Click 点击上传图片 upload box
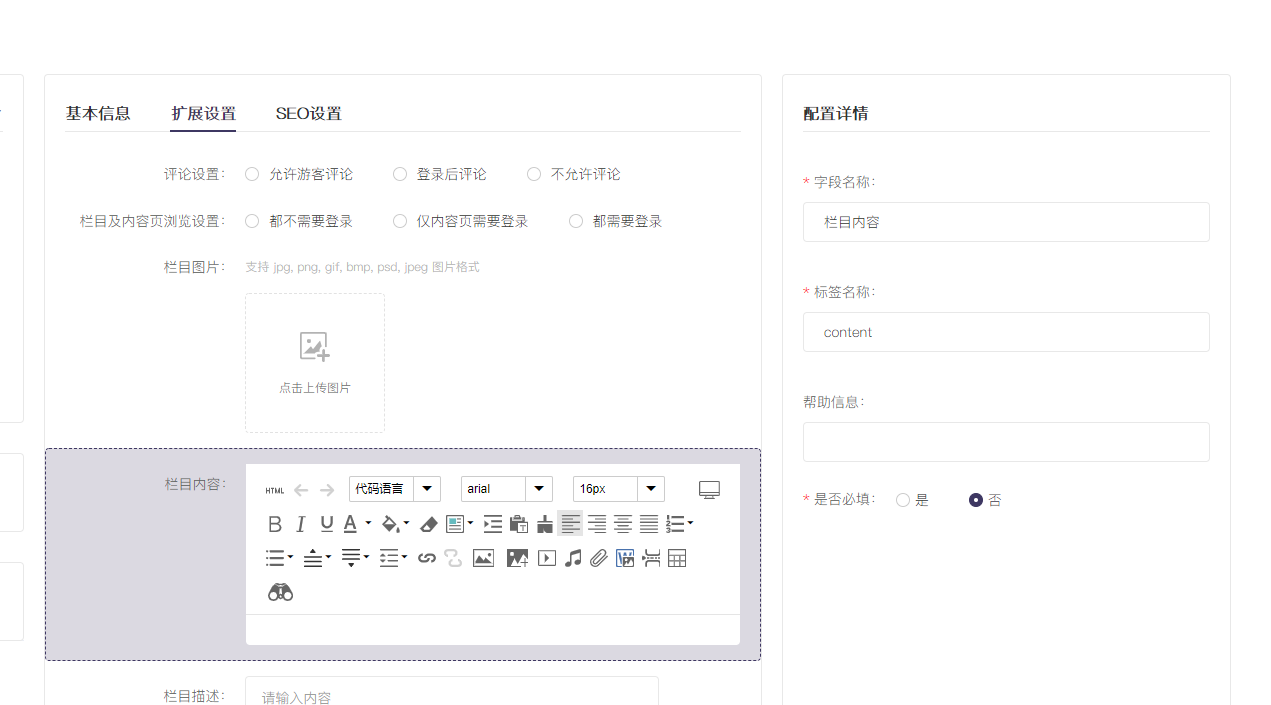The image size is (1271, 705). pyautogui.click(x=315, y=362)
